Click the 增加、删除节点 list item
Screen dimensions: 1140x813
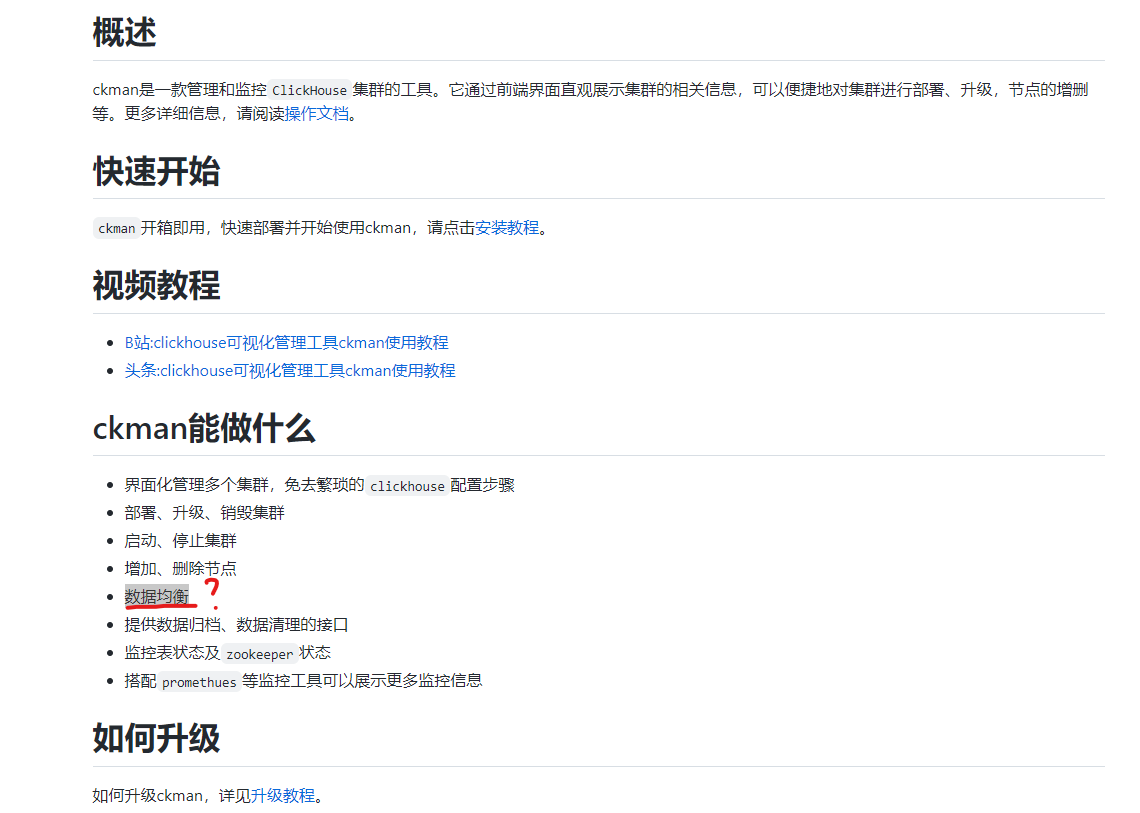(x=180, y=568)
